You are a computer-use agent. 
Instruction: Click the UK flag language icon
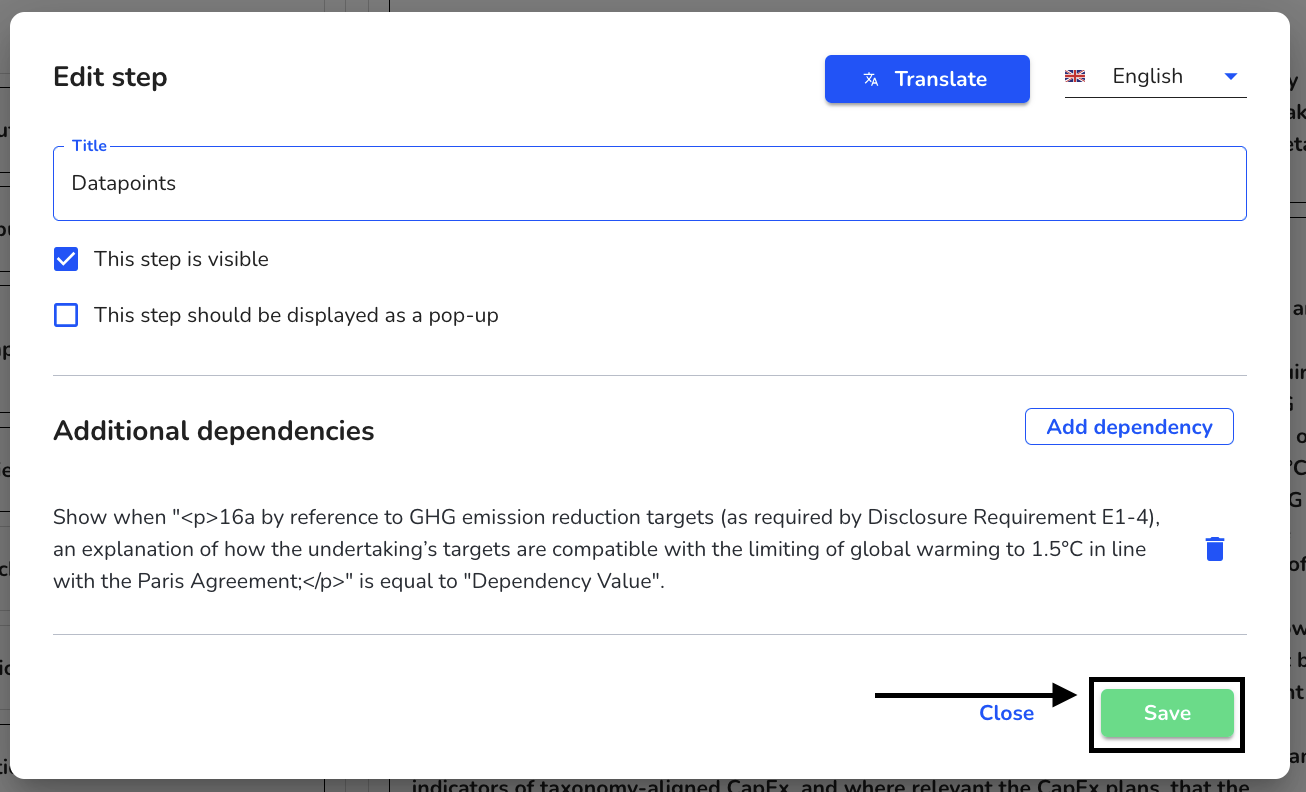pos(1075,76)
